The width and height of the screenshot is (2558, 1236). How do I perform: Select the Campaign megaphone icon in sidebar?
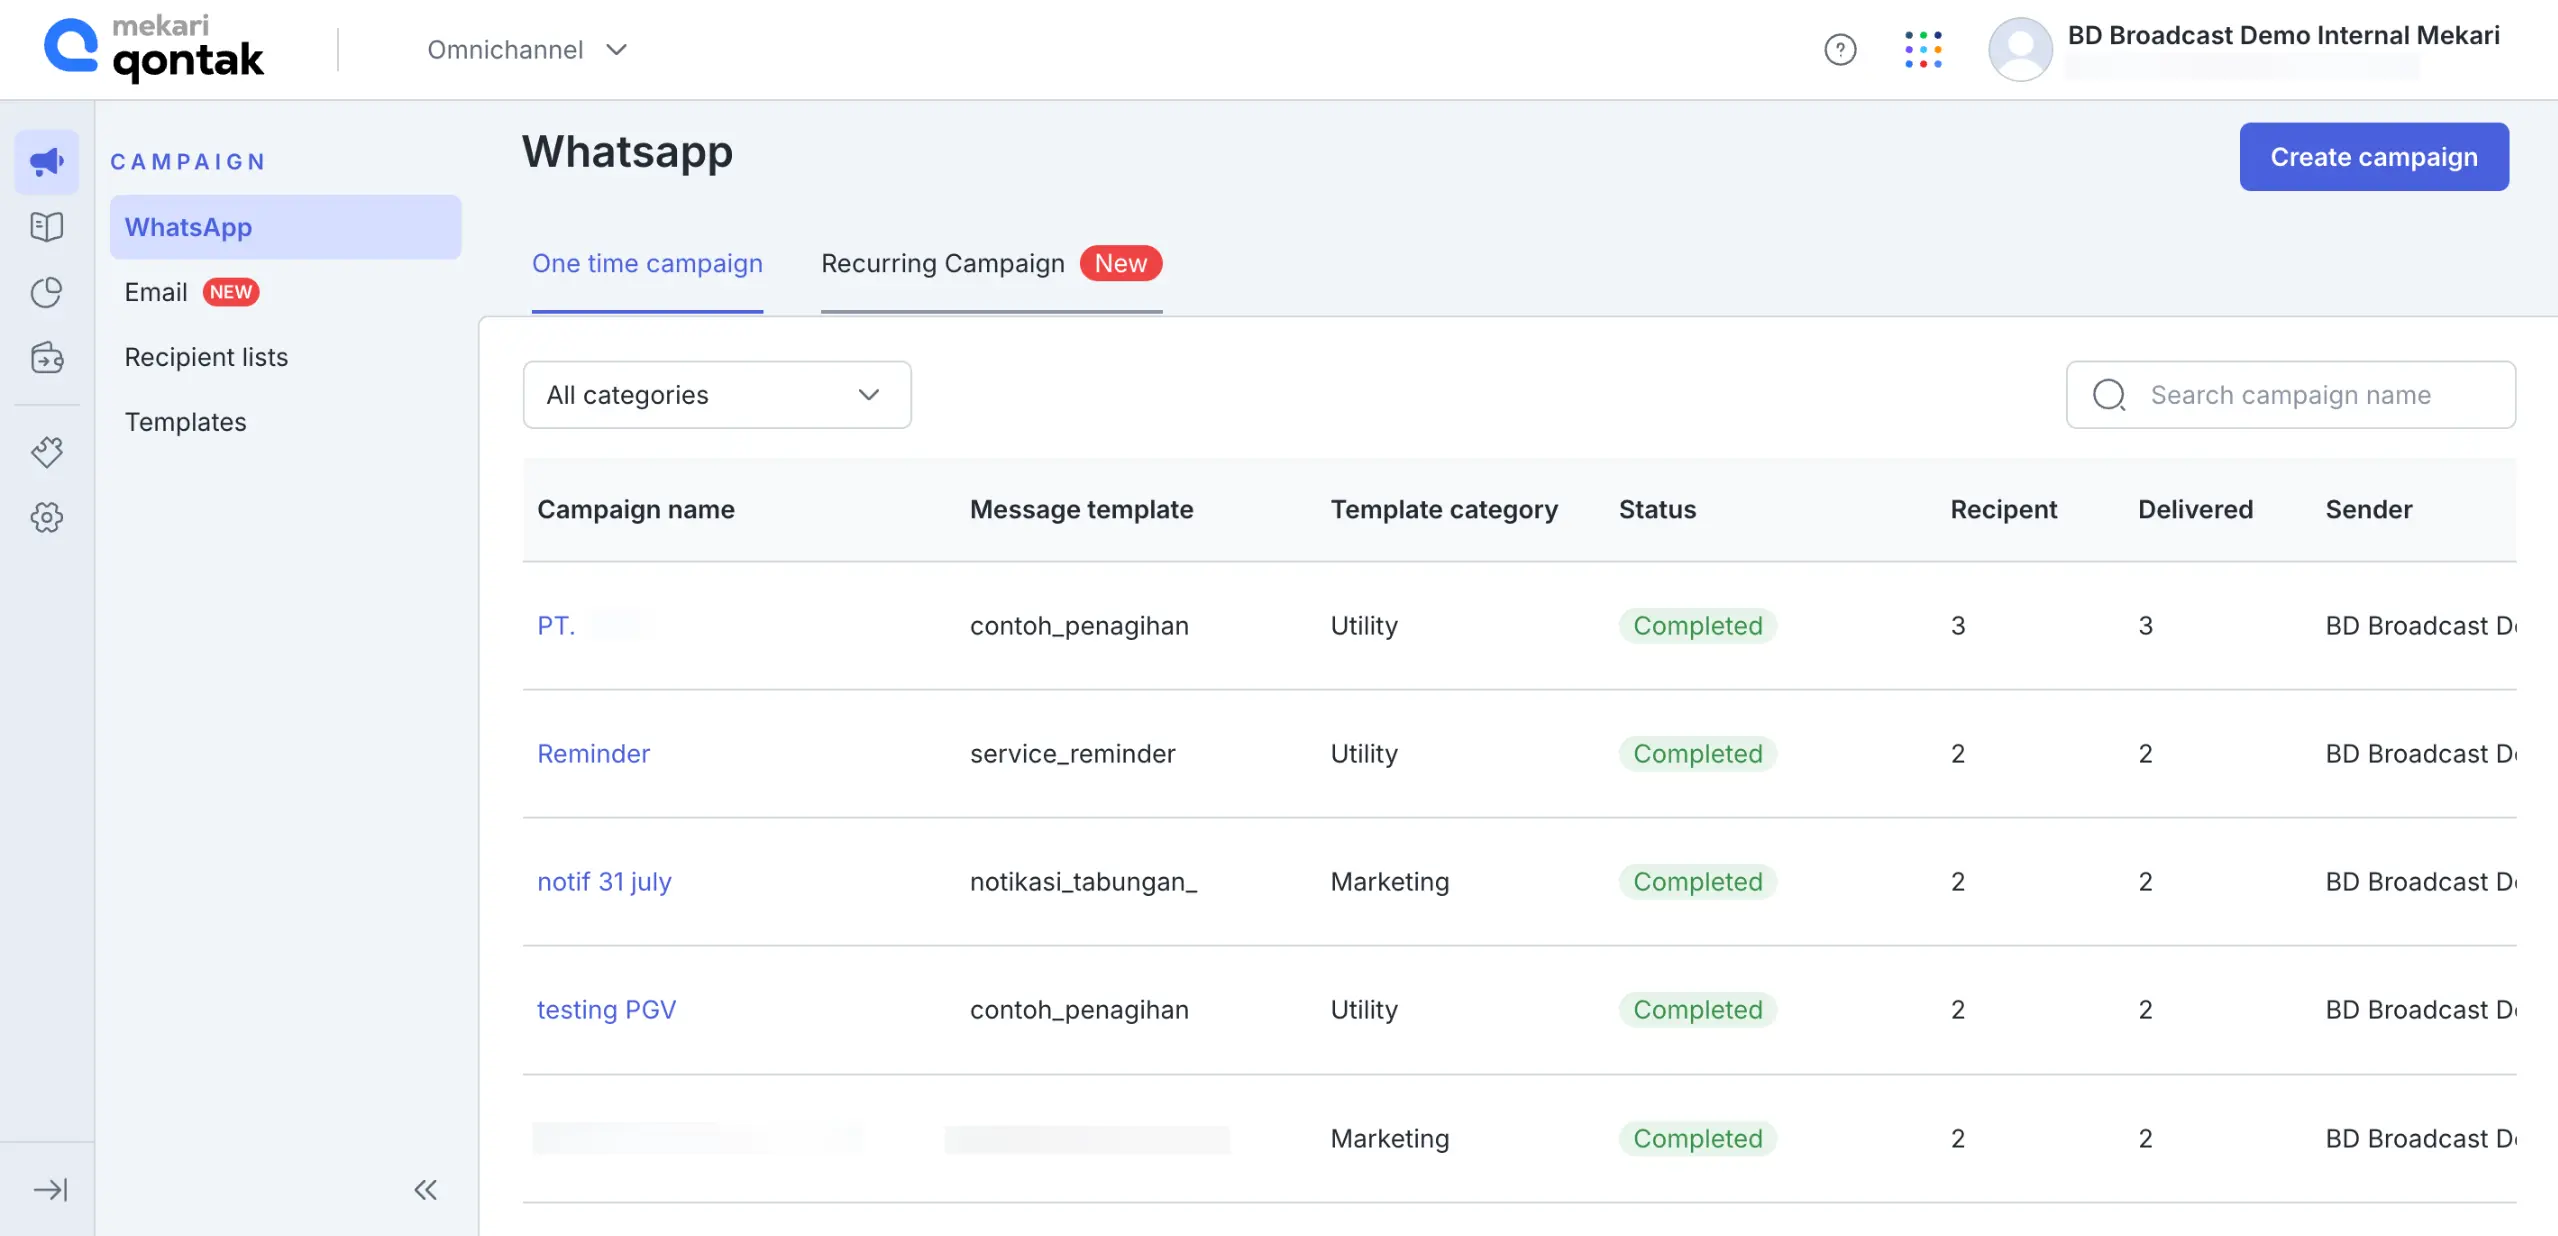pos(46,160)
